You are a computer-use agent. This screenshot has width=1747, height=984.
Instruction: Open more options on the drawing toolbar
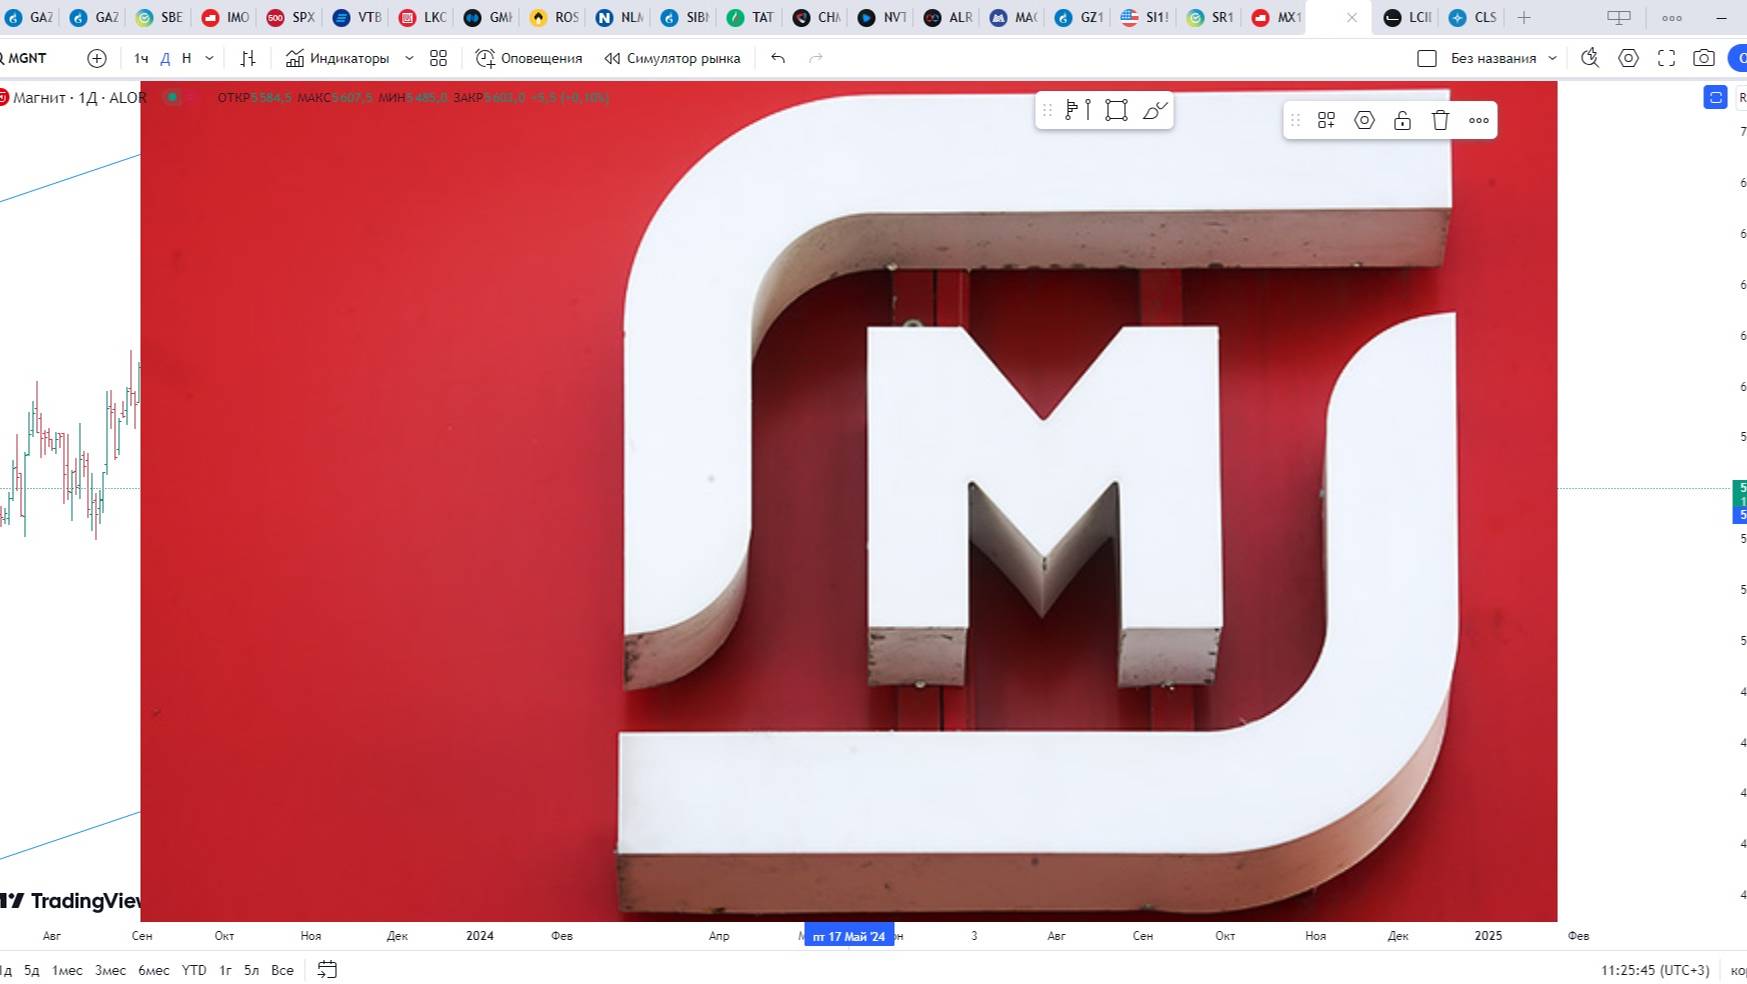point(1479,120)
